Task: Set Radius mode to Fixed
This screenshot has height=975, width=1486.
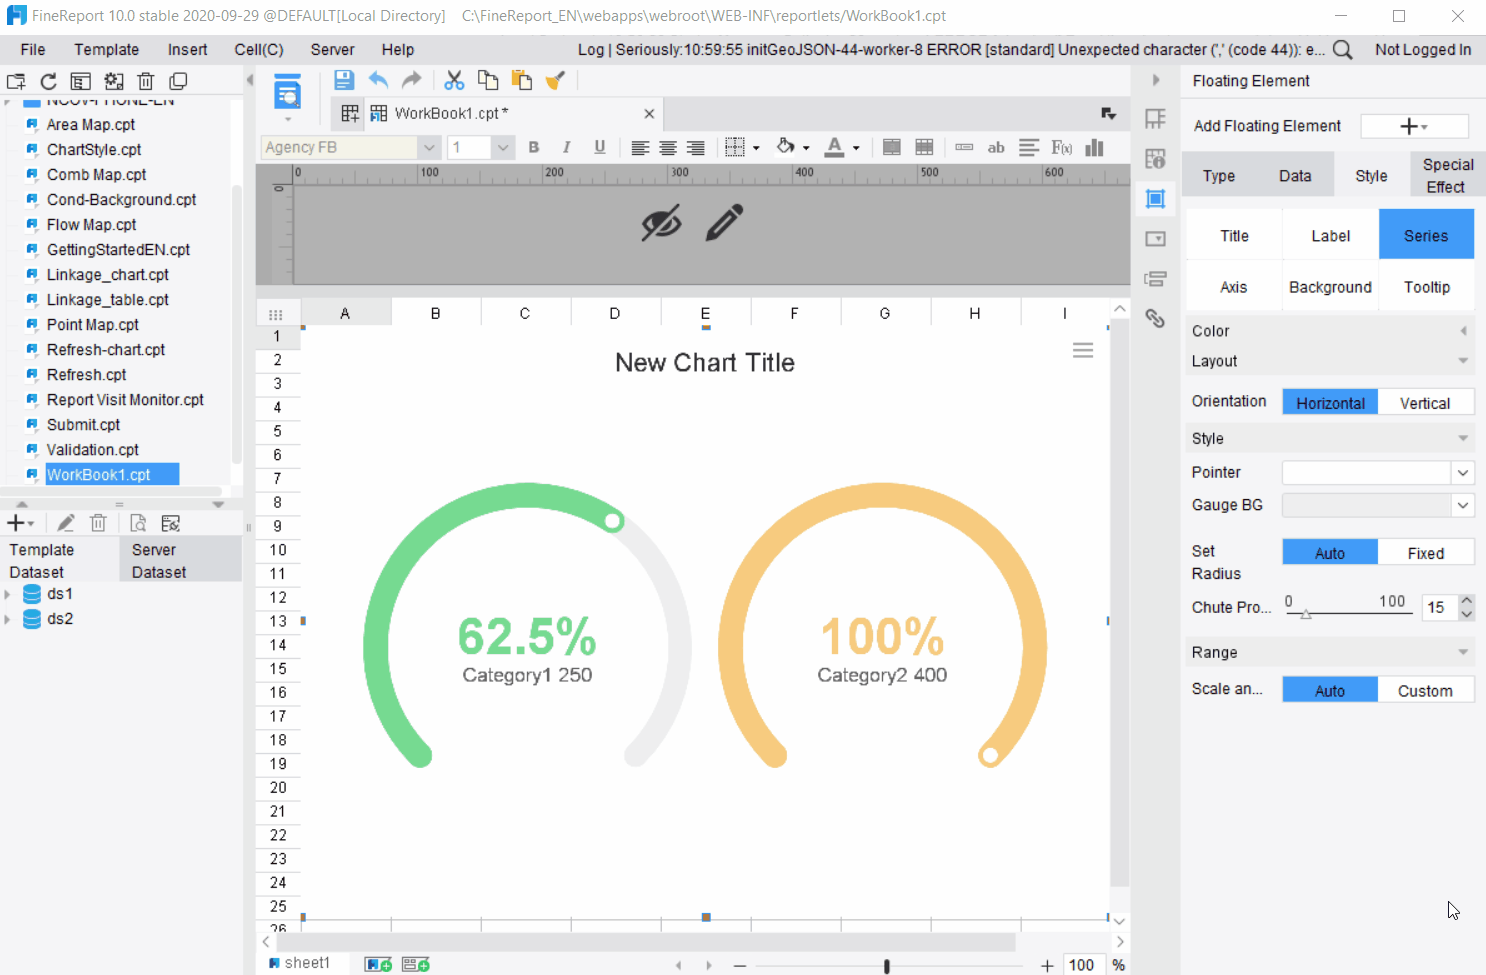Action: pyautogui.click(x=1426, y=552)
